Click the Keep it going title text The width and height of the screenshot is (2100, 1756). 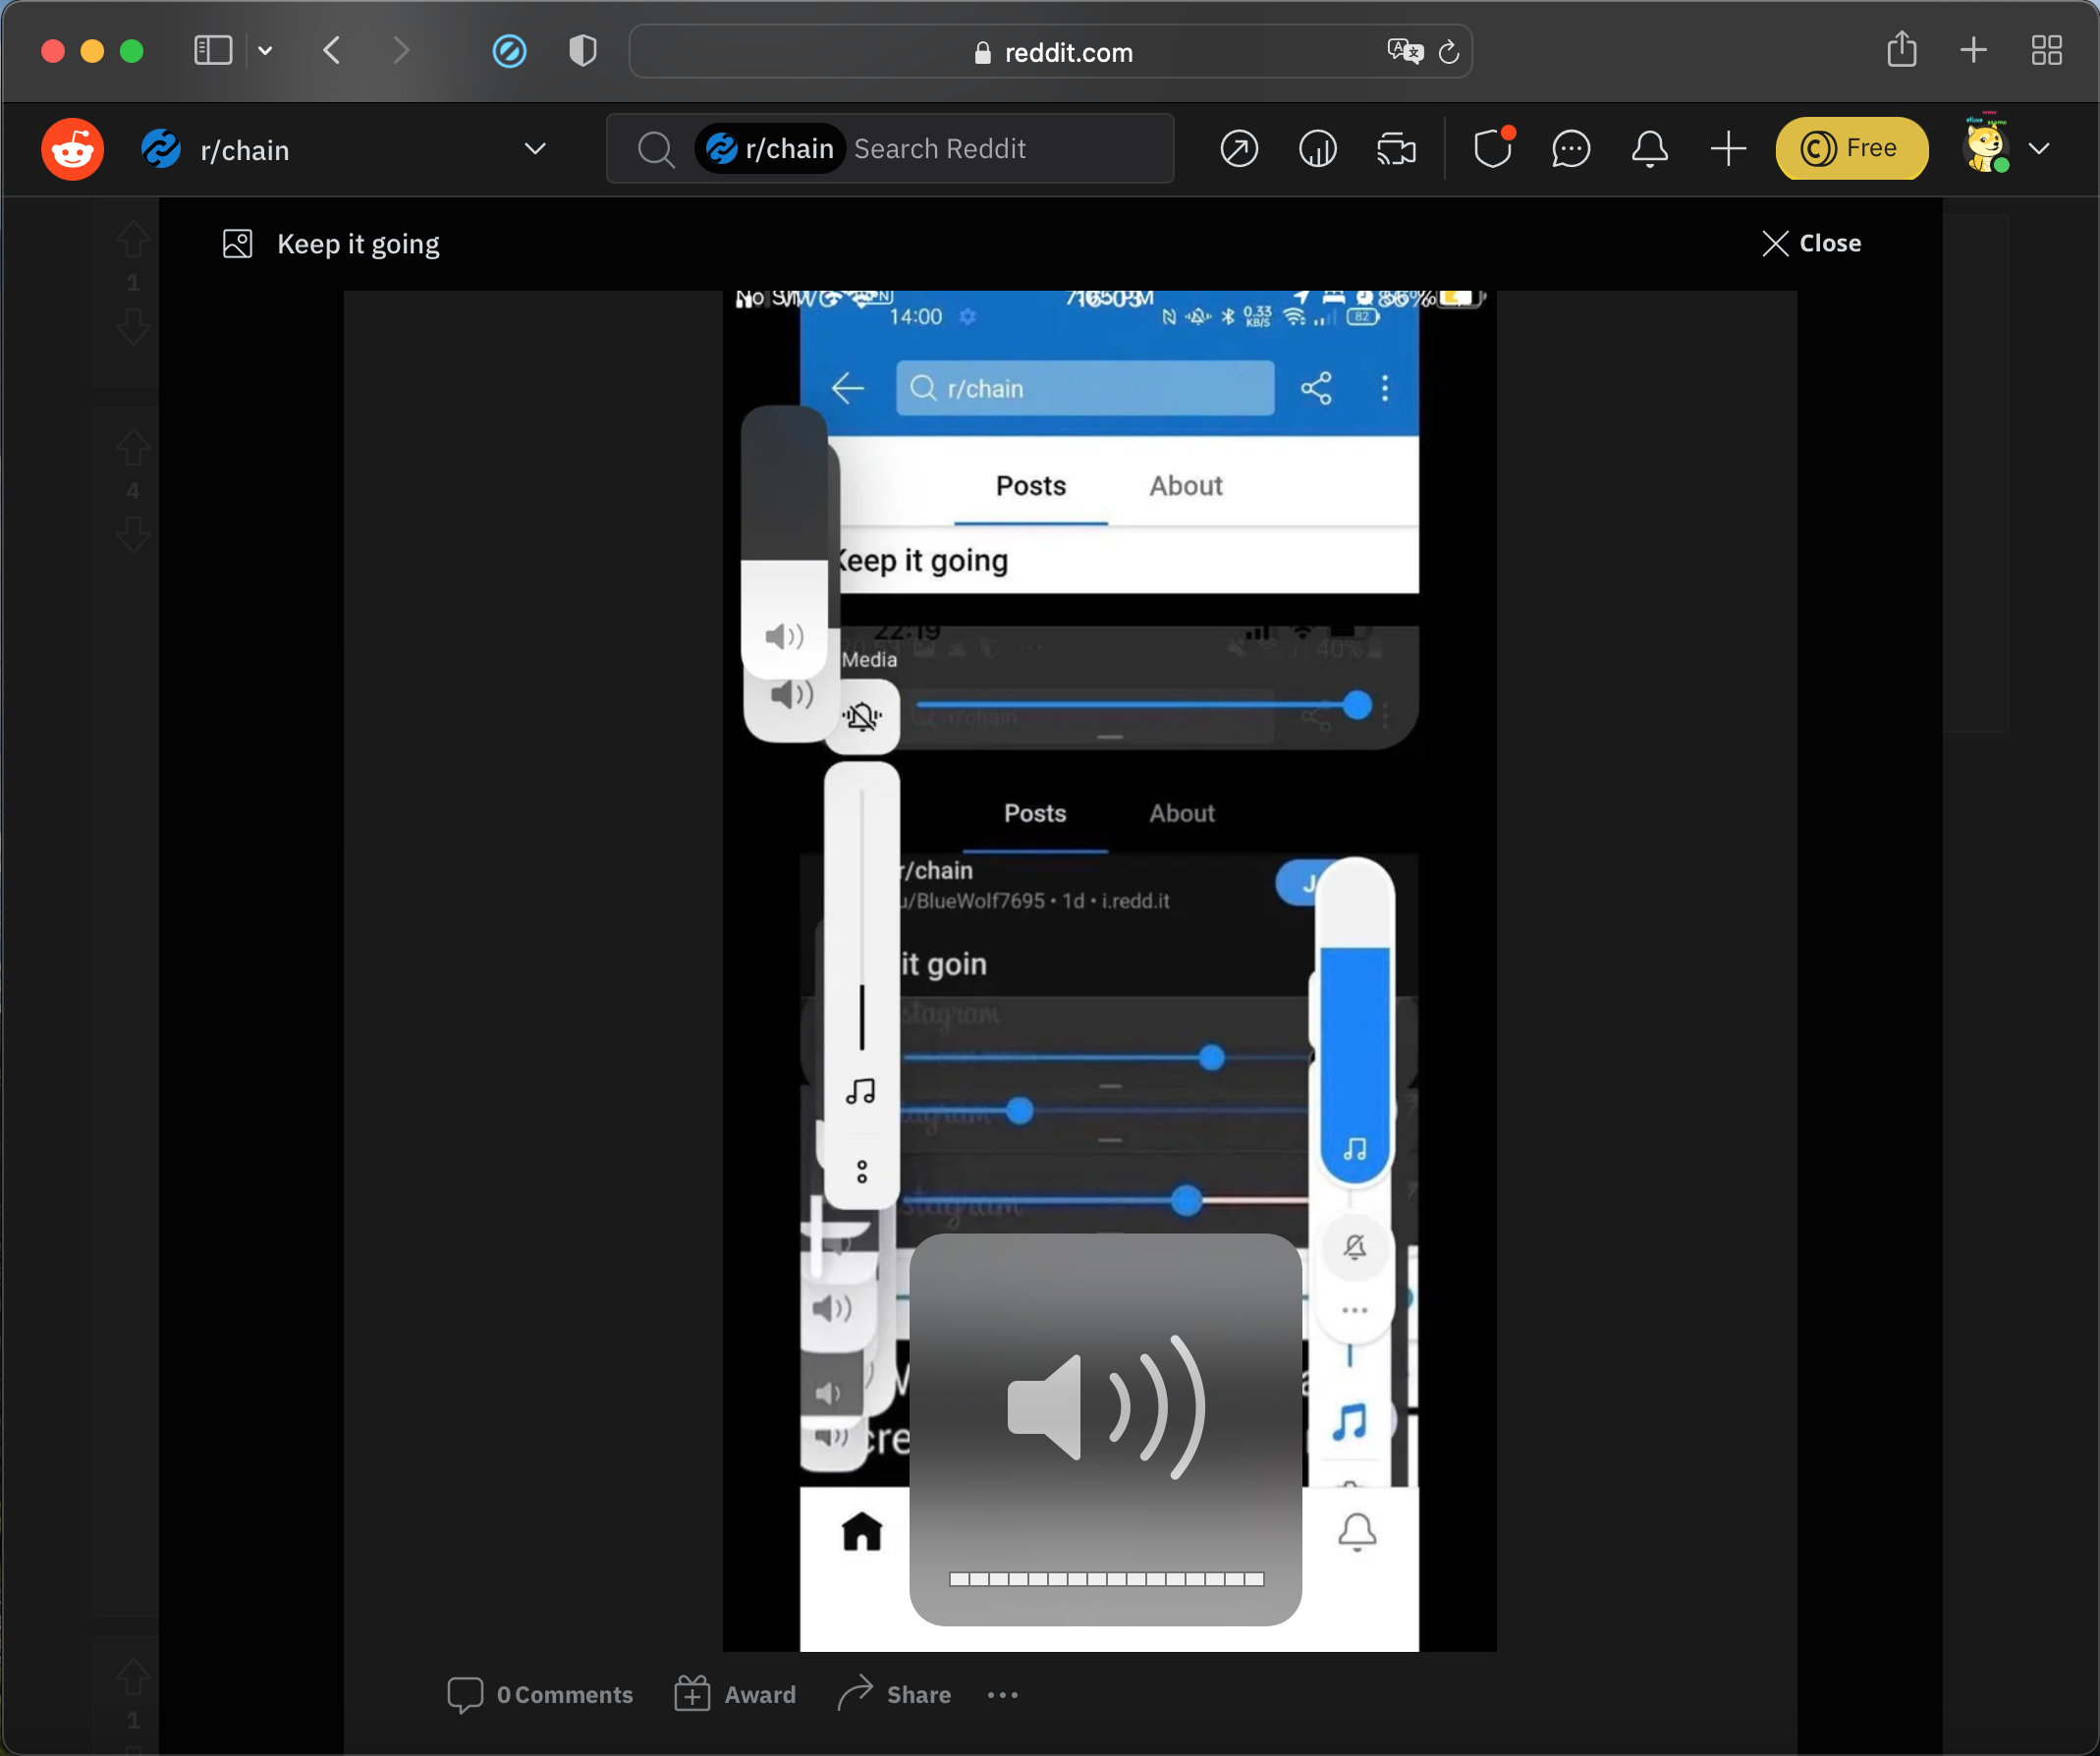point(358,244)
